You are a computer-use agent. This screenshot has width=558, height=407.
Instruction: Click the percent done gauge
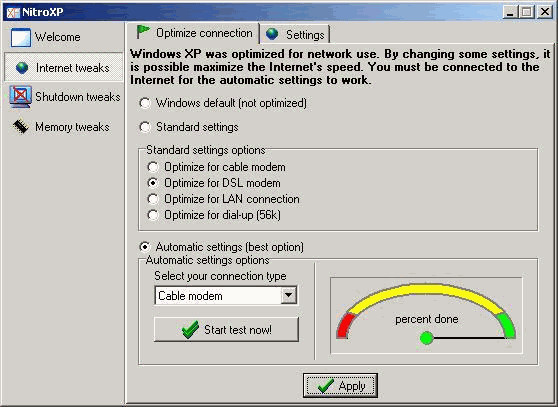coord(426,316)
